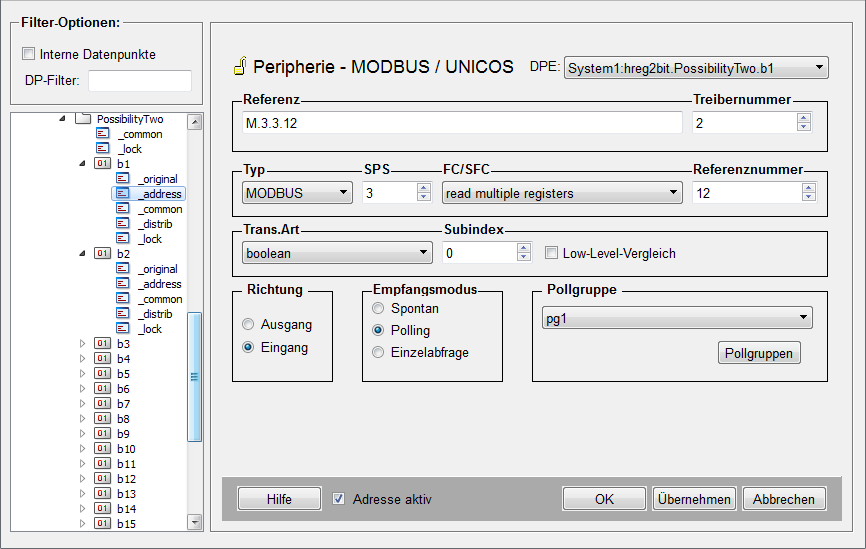The image size is (866, 549).
Task: Open the Pollgruppen button
Action: tap(759, 353)
